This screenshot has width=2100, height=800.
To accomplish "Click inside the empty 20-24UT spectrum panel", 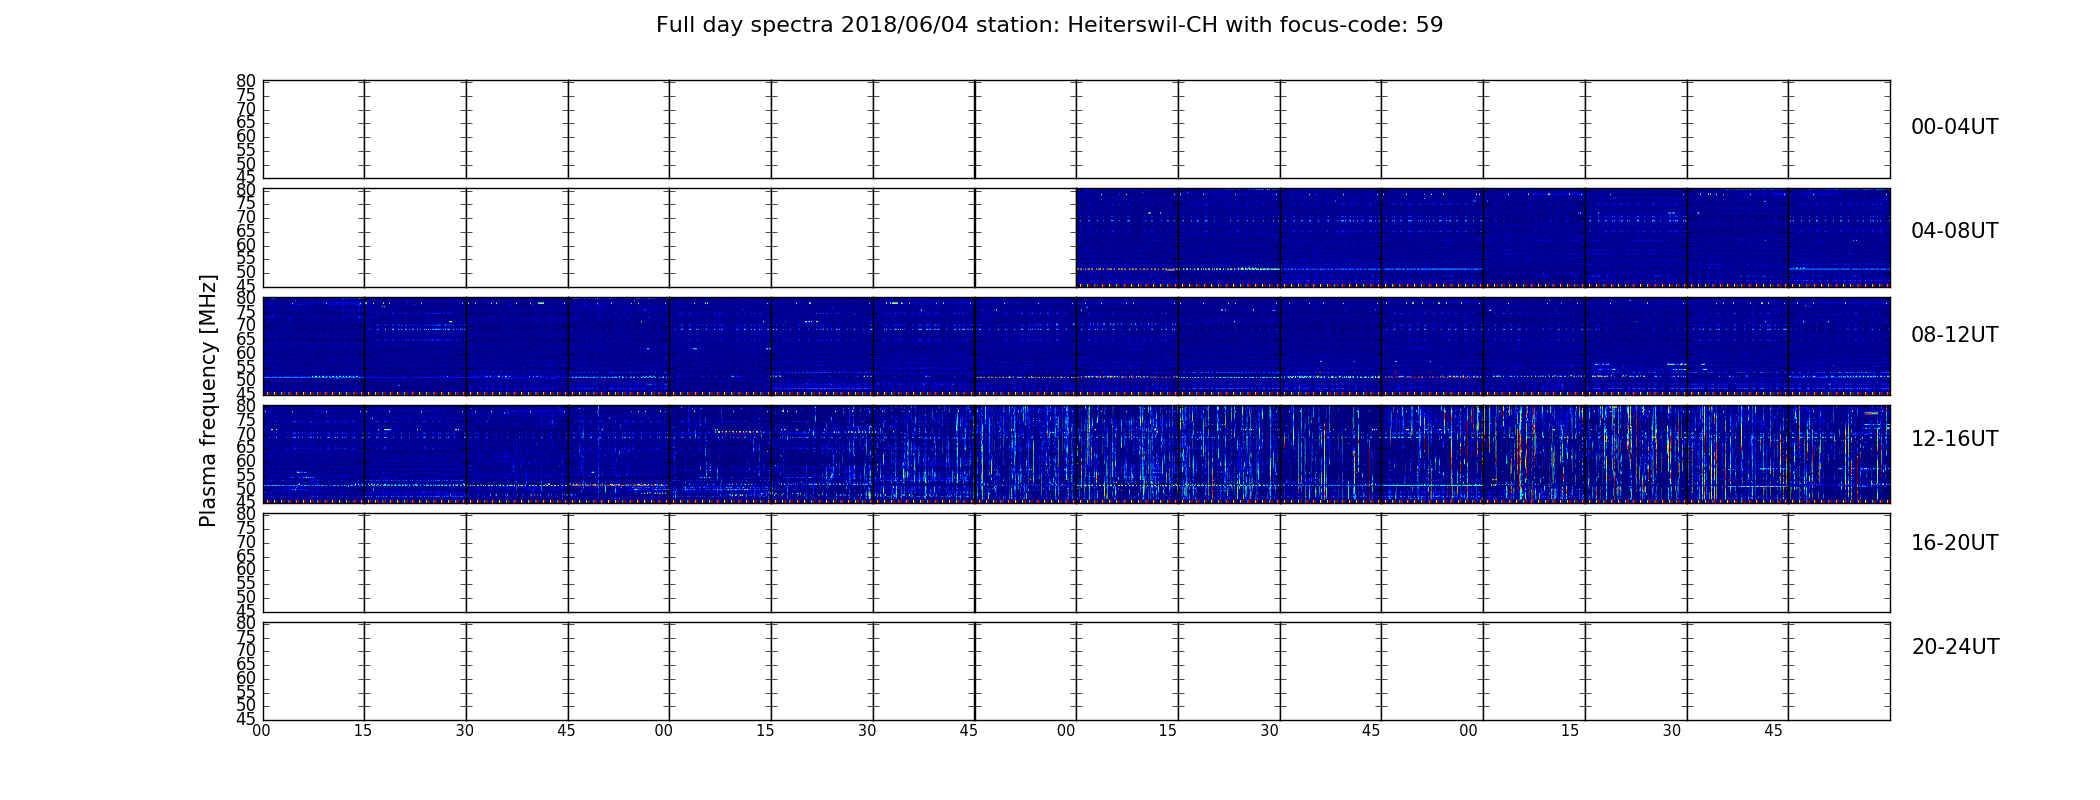I will click(1076, 671).
